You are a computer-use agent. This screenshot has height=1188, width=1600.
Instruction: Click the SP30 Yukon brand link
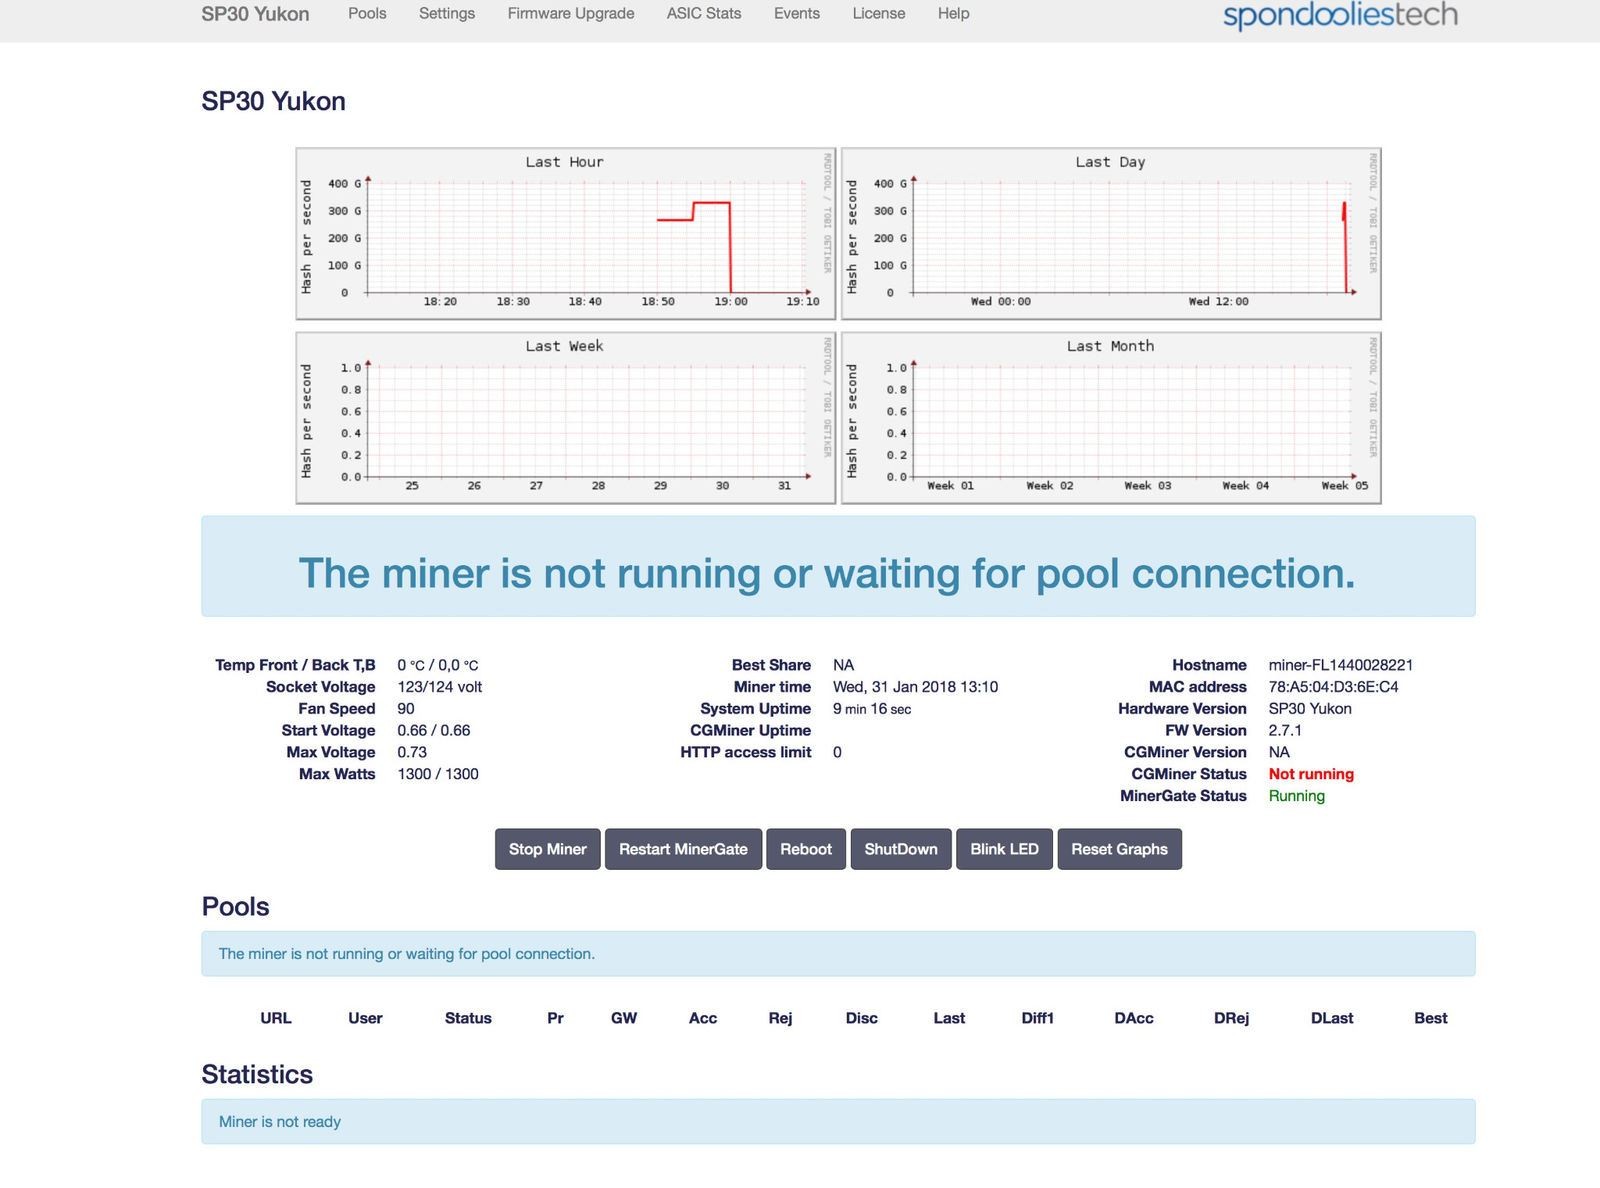click(255, 14)
